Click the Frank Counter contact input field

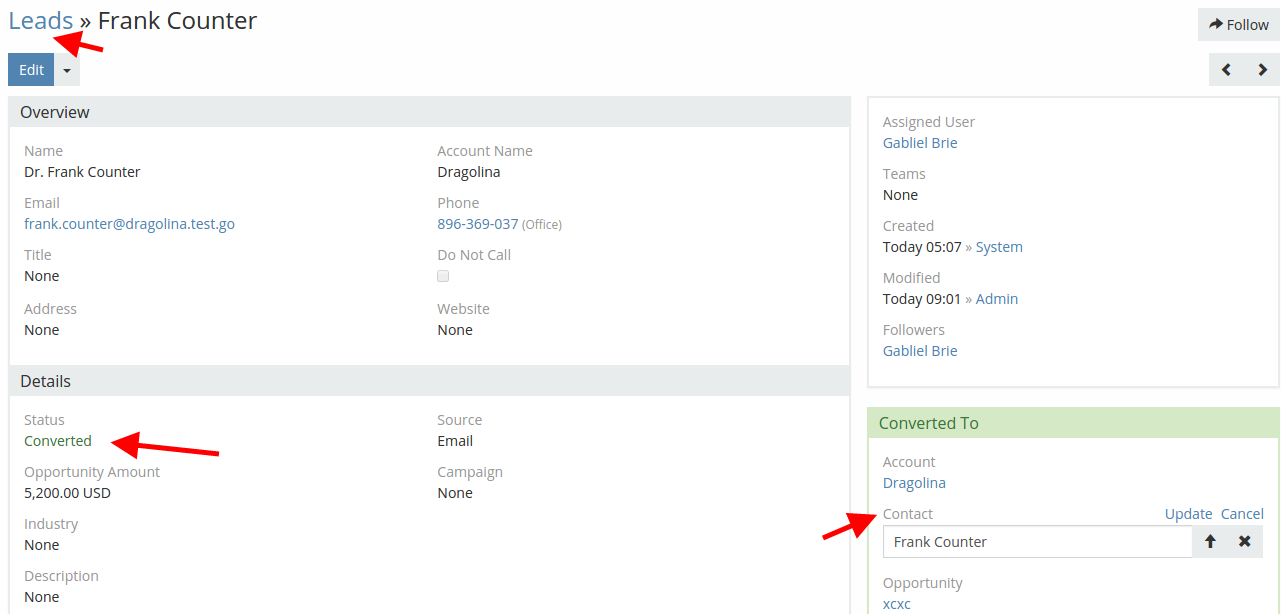[x=1037, y=542]
